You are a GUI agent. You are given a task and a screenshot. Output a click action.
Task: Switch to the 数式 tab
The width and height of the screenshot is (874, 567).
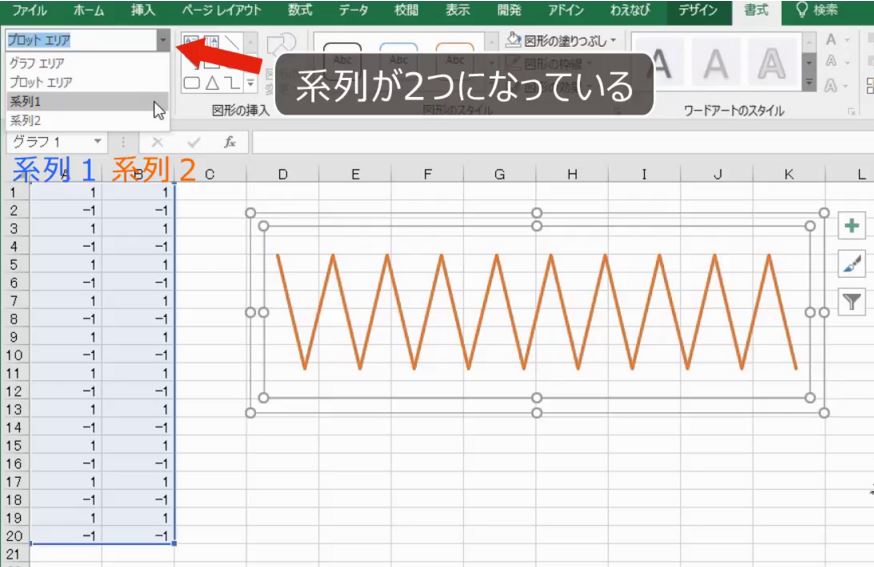(x=300, y=10)
